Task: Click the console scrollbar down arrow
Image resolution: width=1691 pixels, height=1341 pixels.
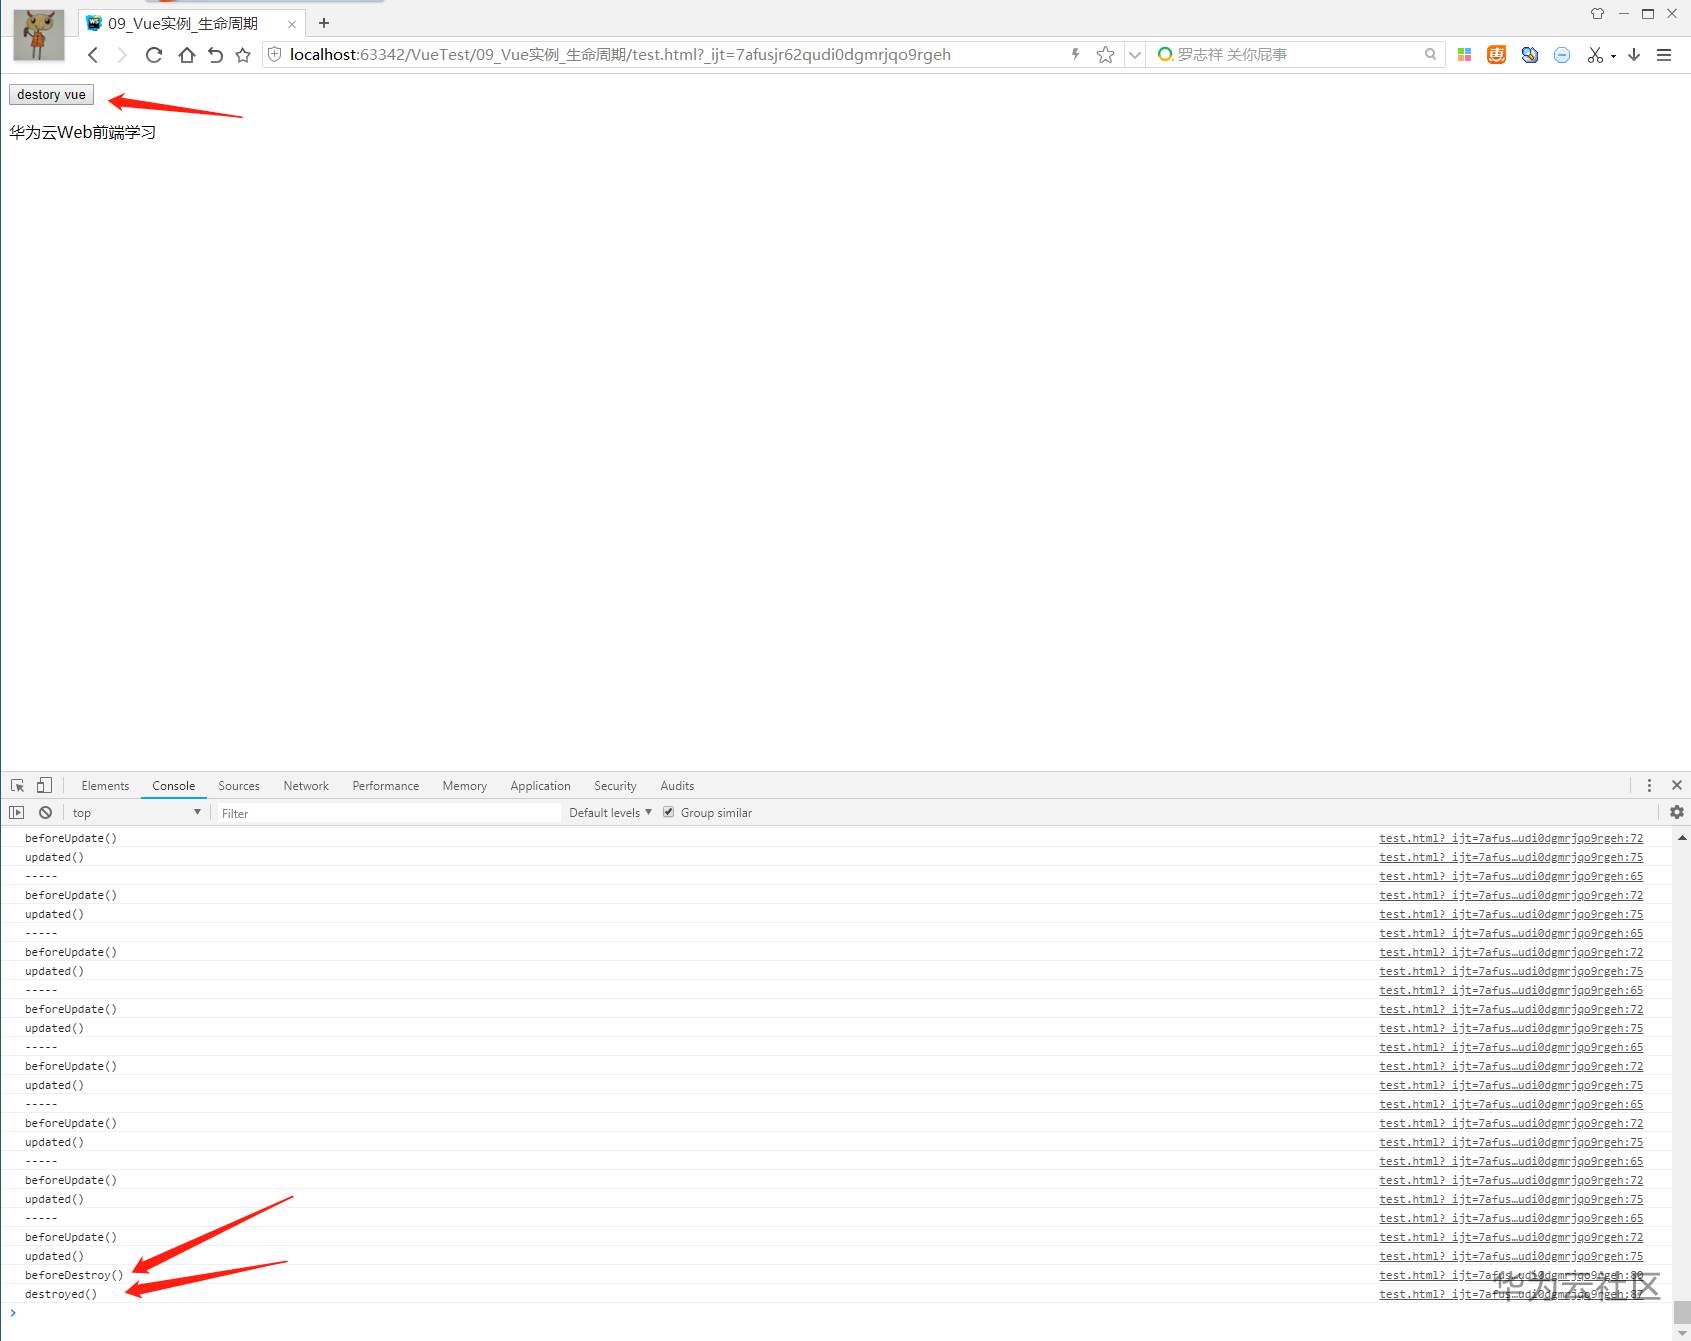Action: (1682, 1333)
